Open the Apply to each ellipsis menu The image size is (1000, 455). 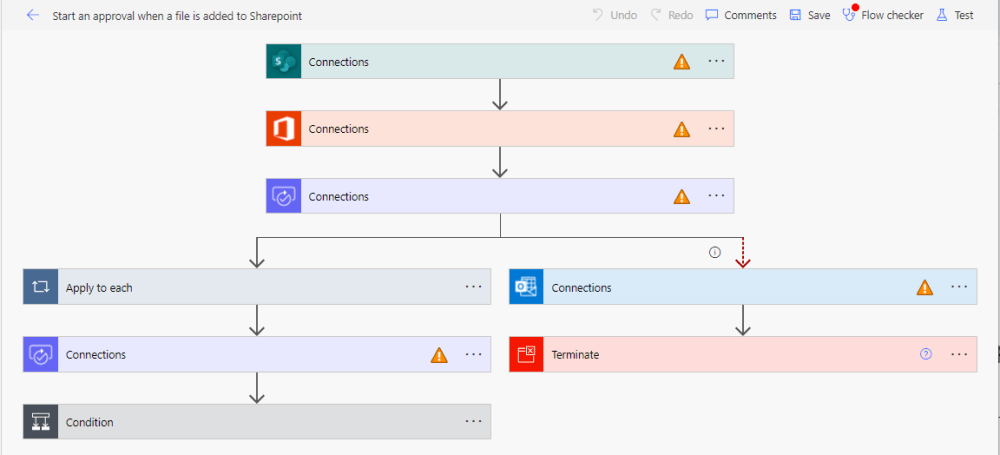coord(473,287)
